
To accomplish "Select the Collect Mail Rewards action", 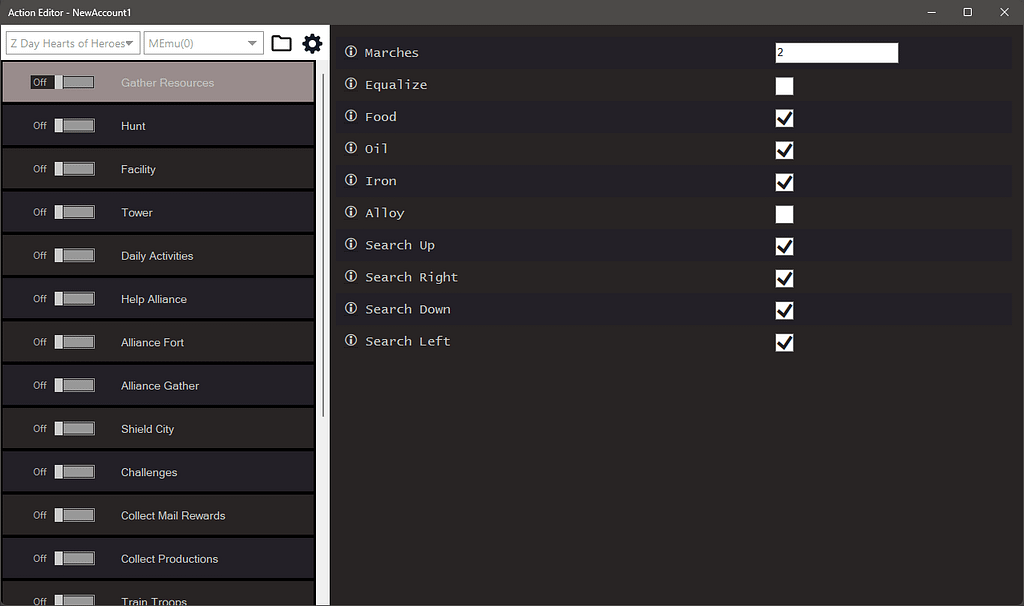I will tap(158, 515).
